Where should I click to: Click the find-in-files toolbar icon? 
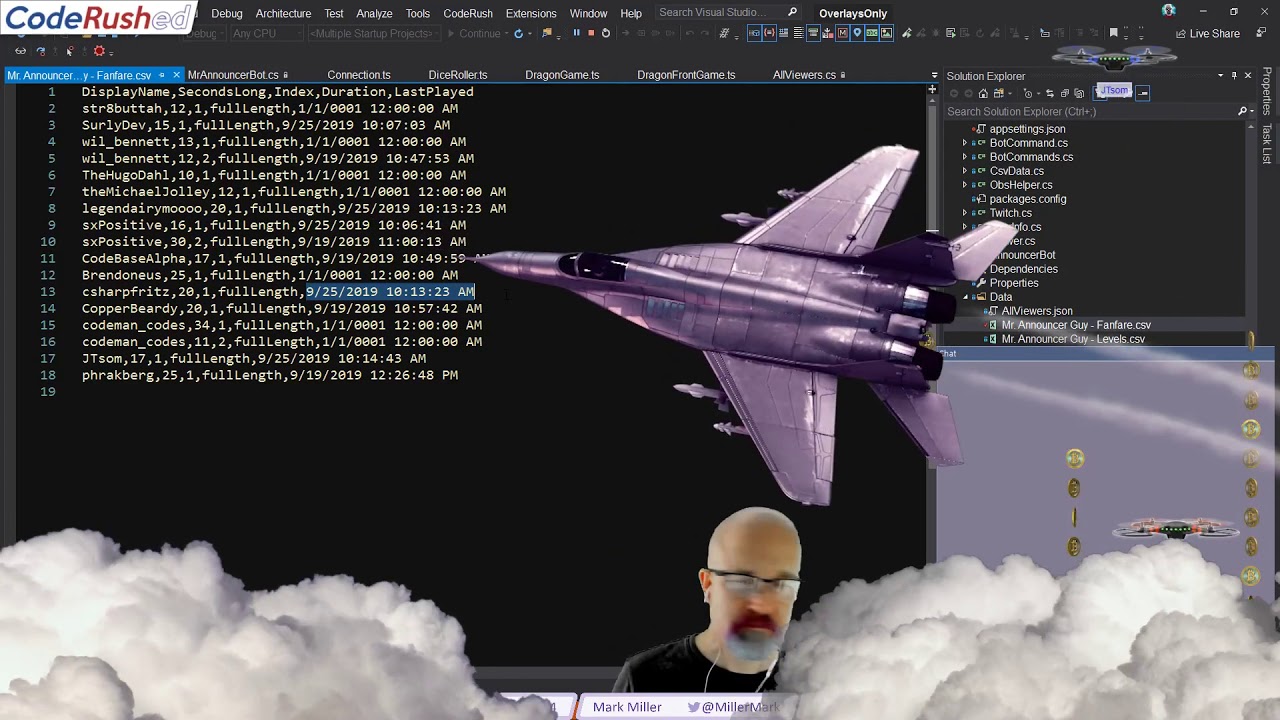[546, 33]
